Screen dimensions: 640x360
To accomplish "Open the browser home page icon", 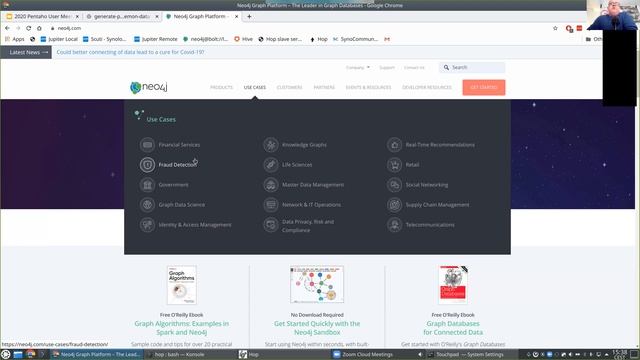I will coord(39,28).
